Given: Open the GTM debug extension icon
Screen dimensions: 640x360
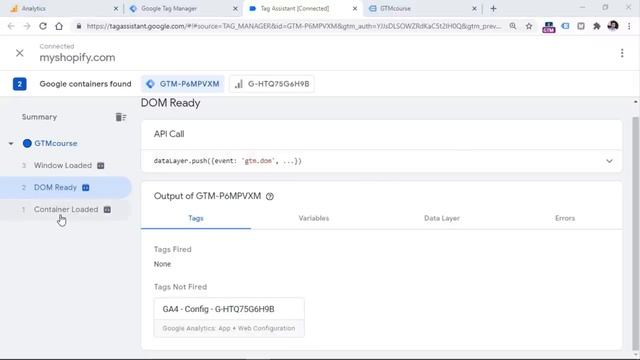Looking at the screenshot, I should coord(549,27).
